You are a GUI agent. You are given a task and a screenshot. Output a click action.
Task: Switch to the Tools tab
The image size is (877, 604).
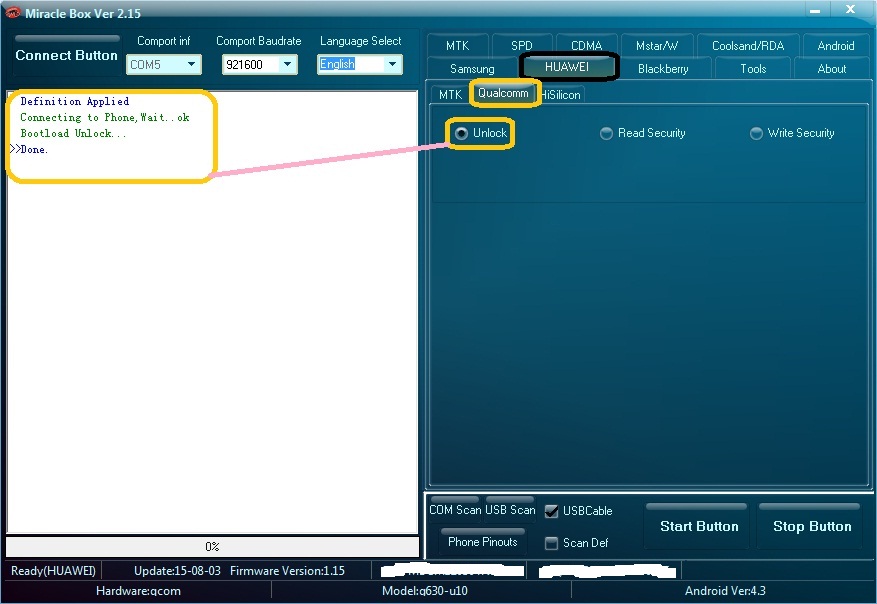[753, 69]
